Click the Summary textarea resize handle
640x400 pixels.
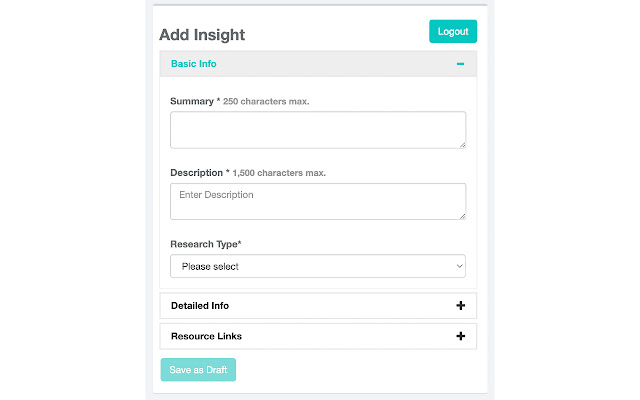(x=461, y=144)
